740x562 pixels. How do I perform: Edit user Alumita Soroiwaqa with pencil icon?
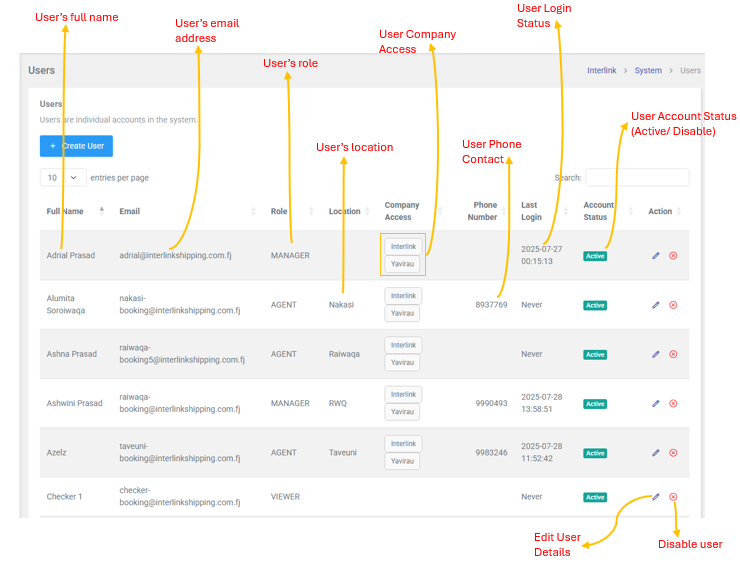656,305
